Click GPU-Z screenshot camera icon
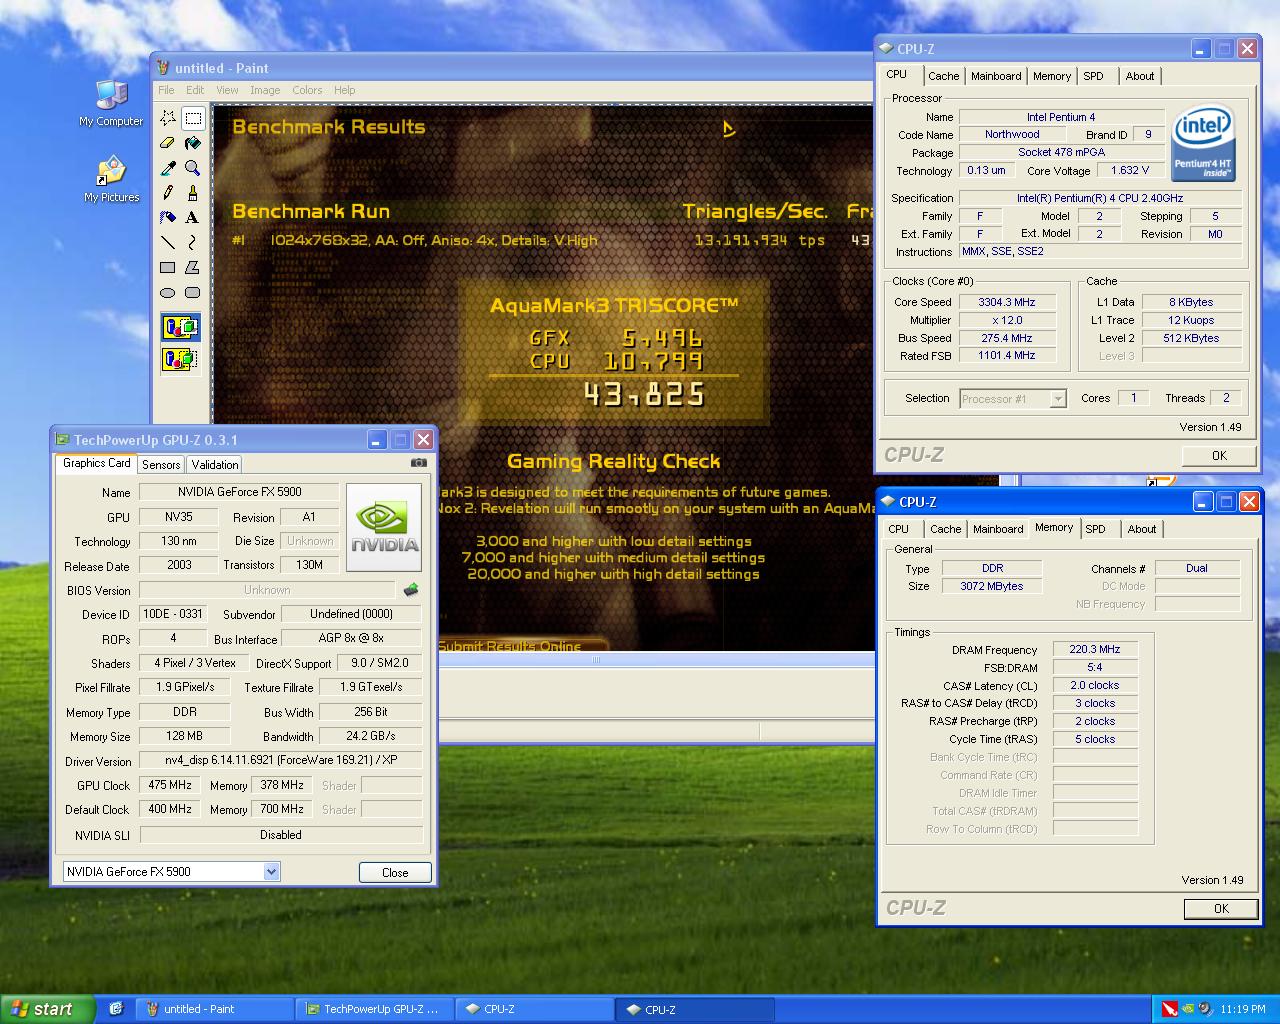The height and width of the screenshot is (1024, 1280). [419, 463]
